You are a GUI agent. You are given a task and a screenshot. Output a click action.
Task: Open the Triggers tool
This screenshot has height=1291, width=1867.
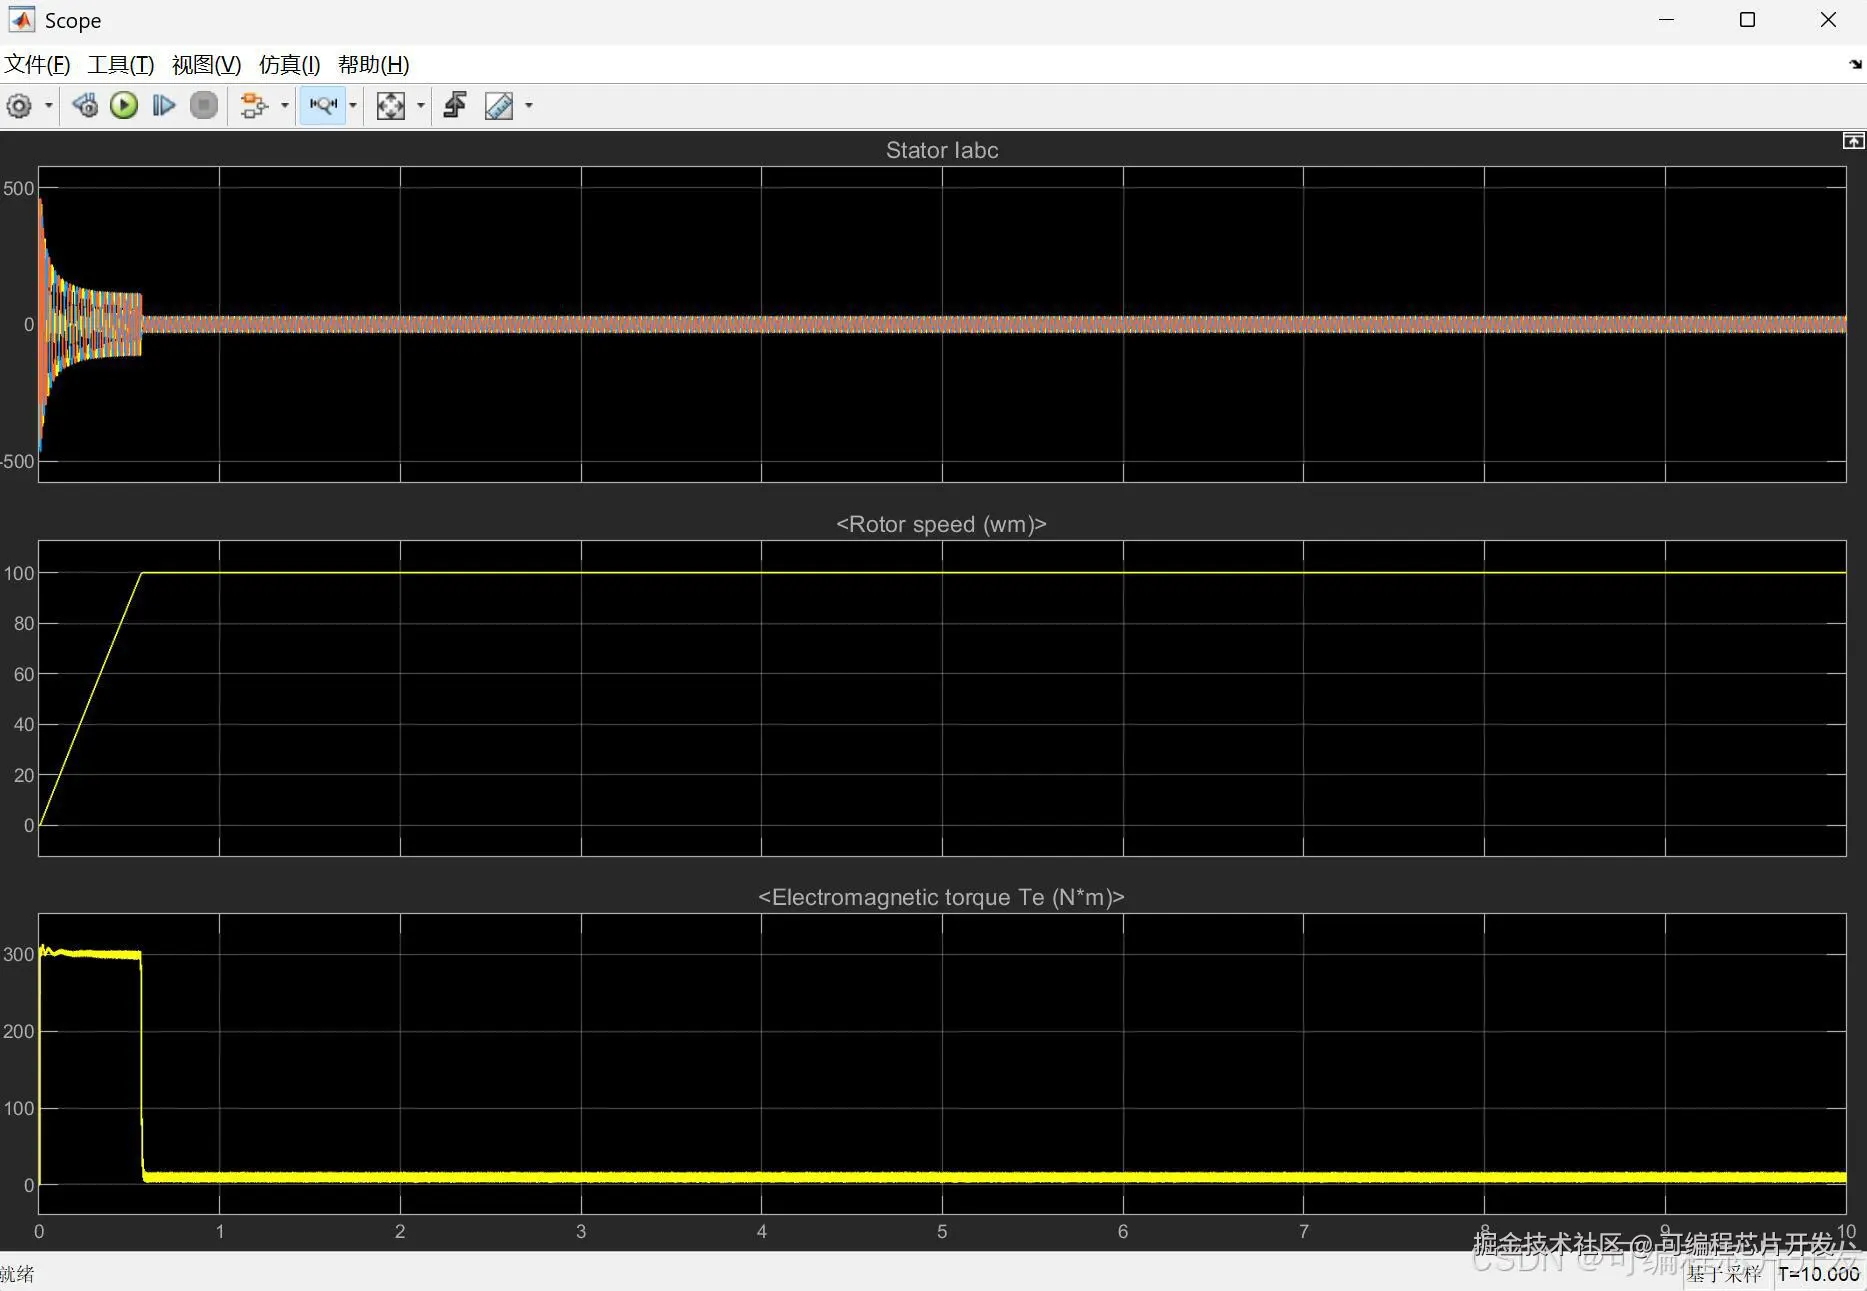point(455,105)
